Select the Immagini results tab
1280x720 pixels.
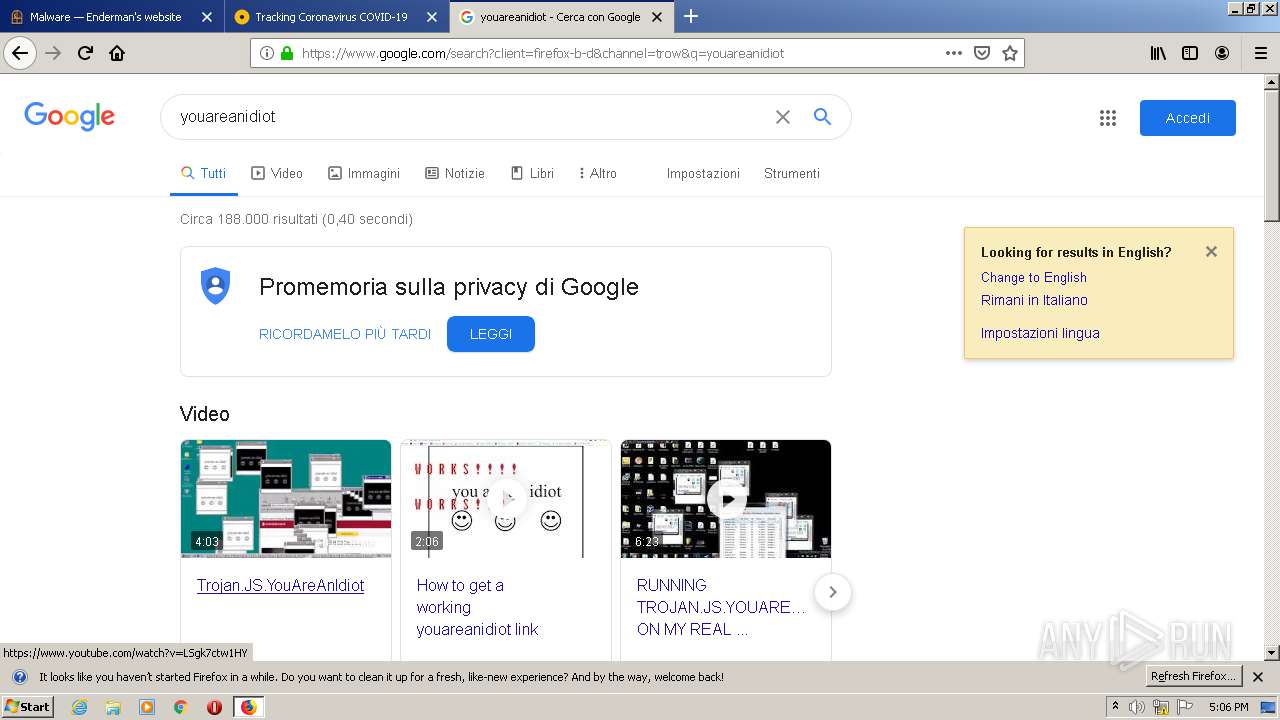[x=364, y=173]
